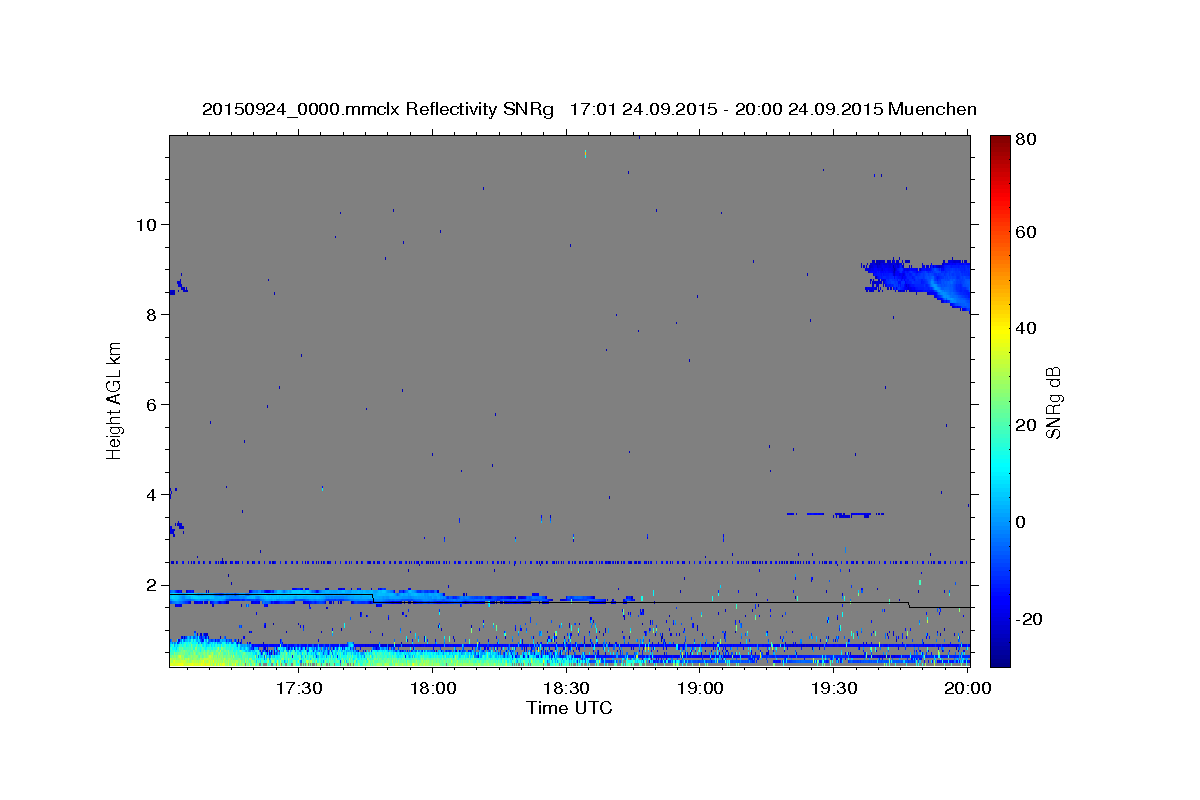Select the 'Height AGL km' axis label
This screenshot has height=800, width=1200.
[115, 400]
